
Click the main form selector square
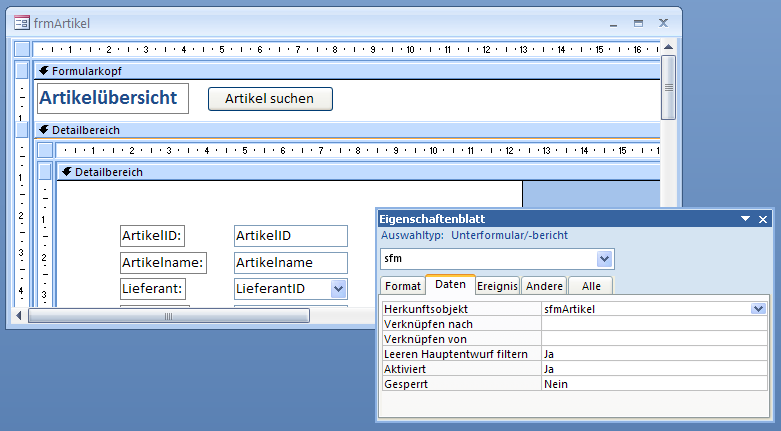click(x=22, y=49)
